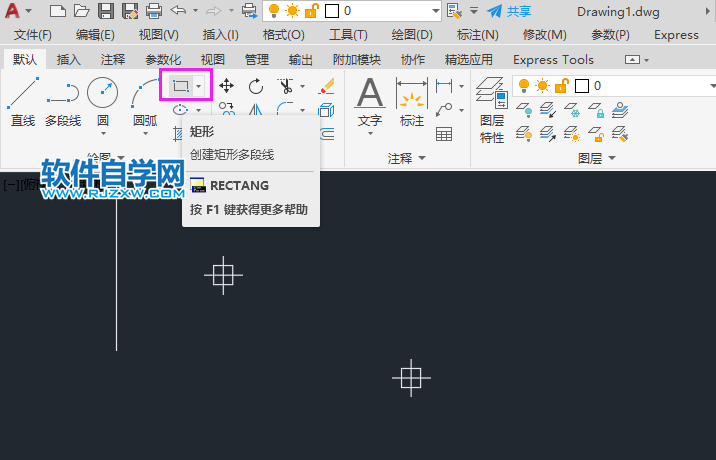The width and height of the screenshot is (716, 460).
Task: Click the New drawing icon
Action: coord(58,11)
